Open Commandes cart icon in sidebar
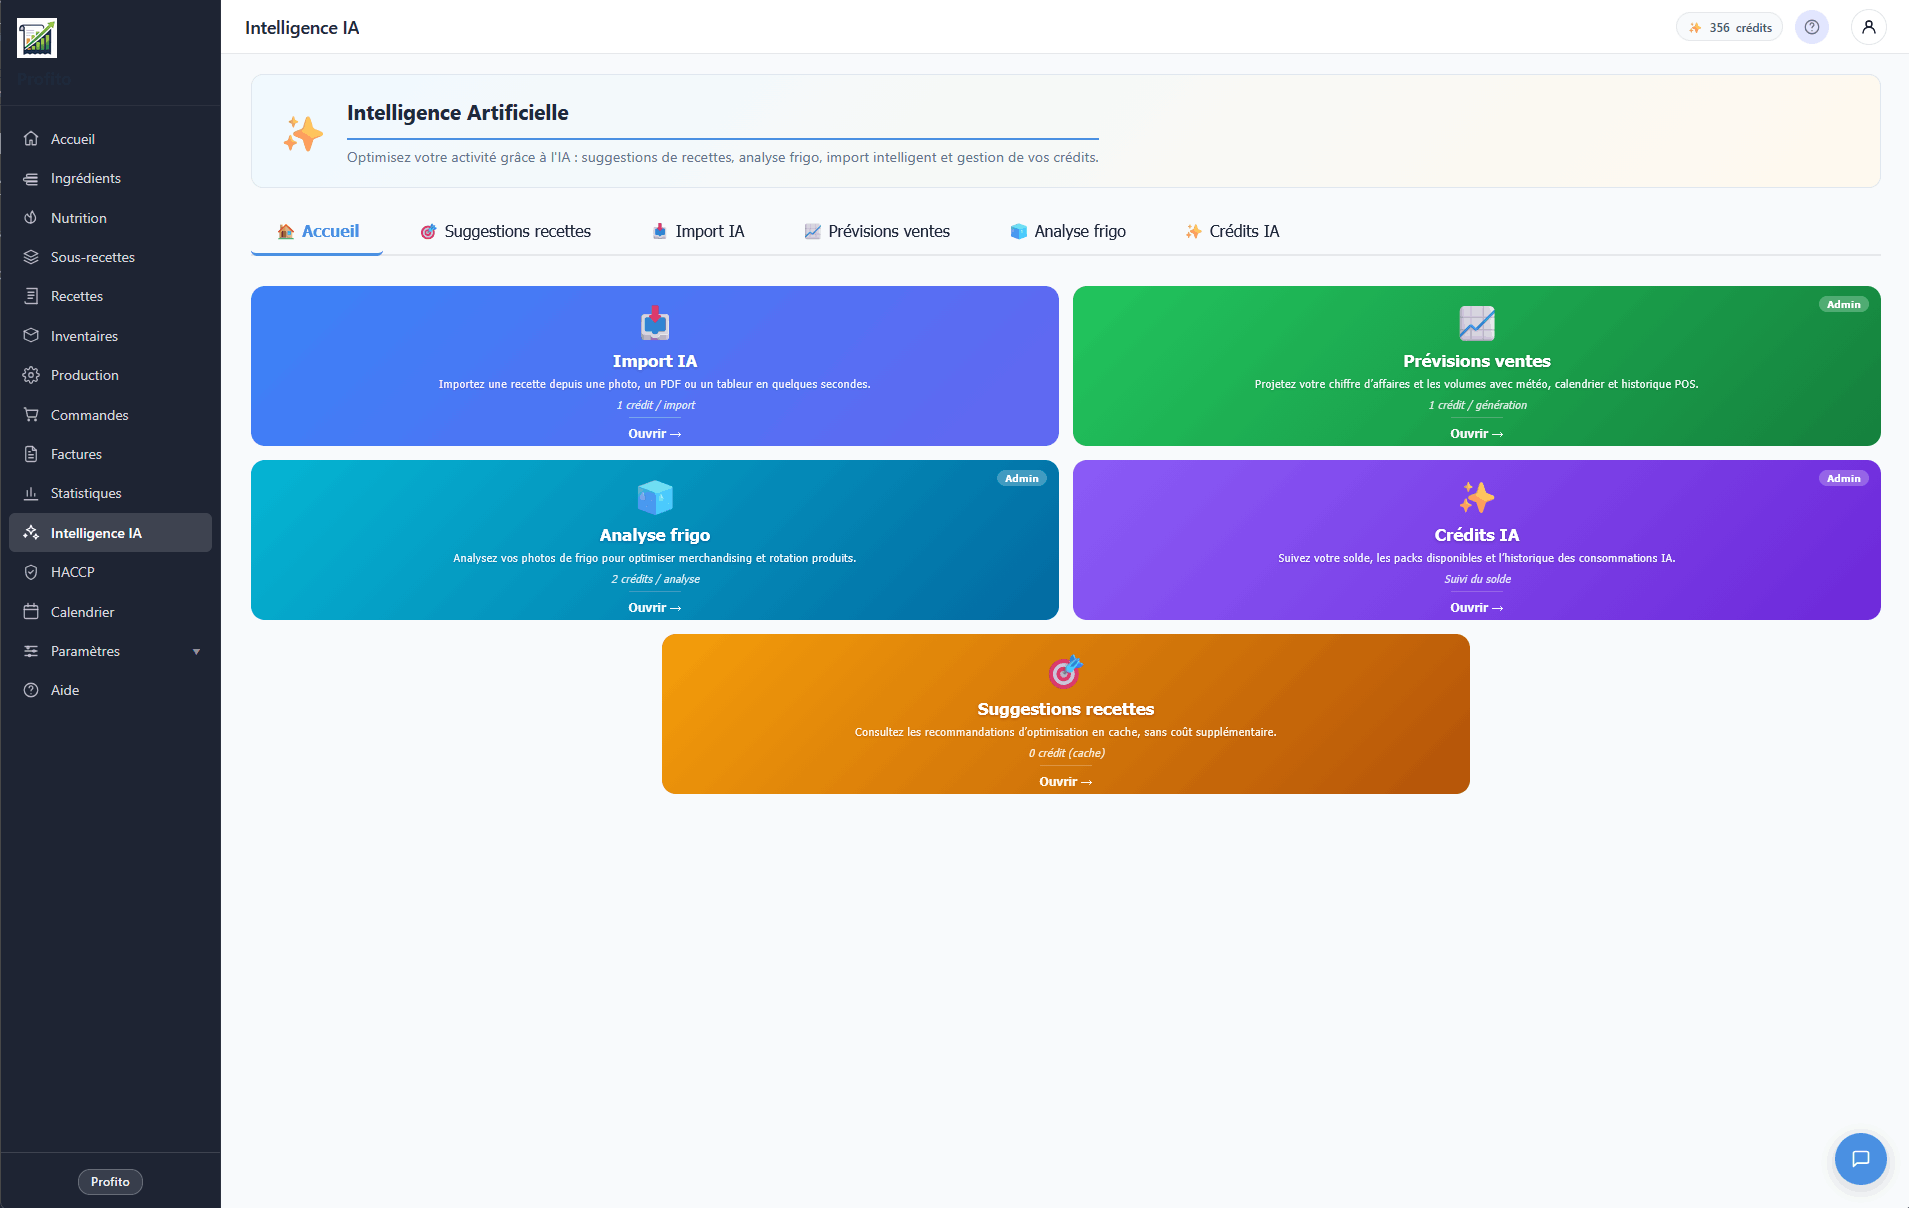Viewport: 1909px width, 1208px height. pos(31,414)
